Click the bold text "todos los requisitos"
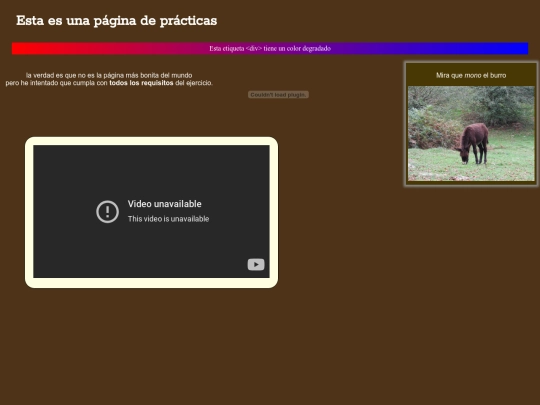 pyautogui.click(x=141, y=83)
